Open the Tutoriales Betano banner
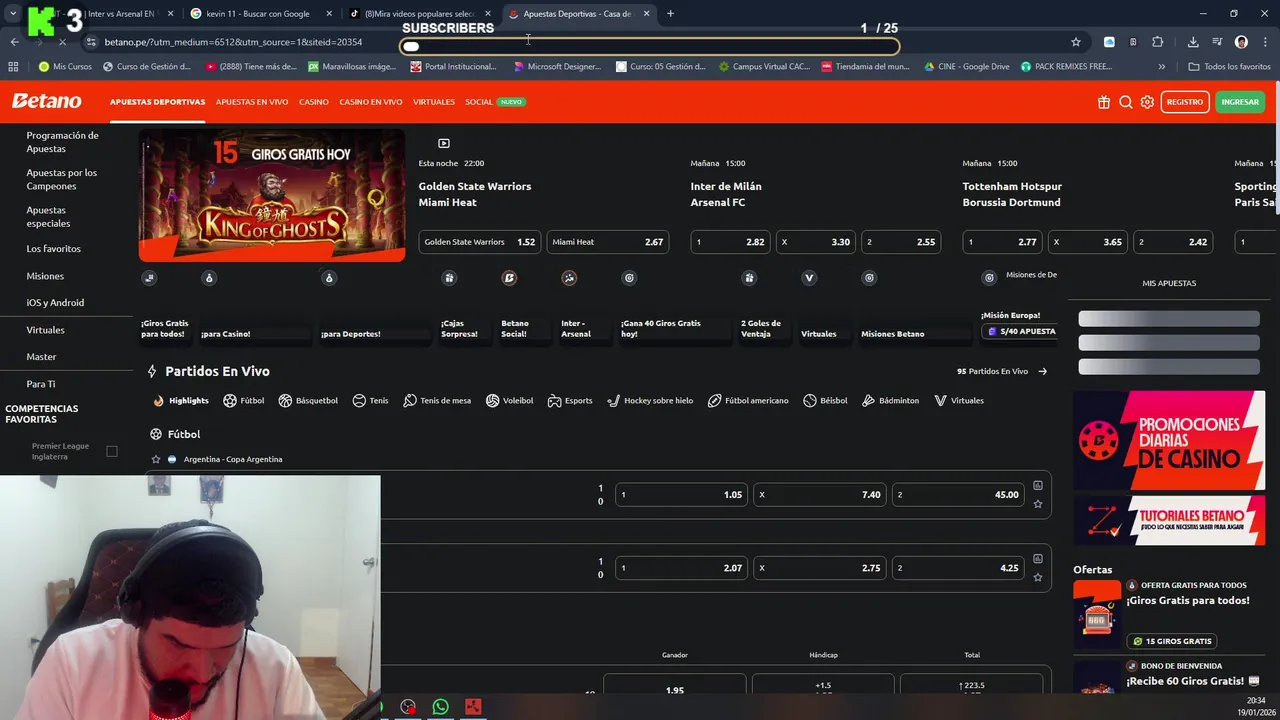Viewport: 1280px width, 720px height. pos(1169,520)
